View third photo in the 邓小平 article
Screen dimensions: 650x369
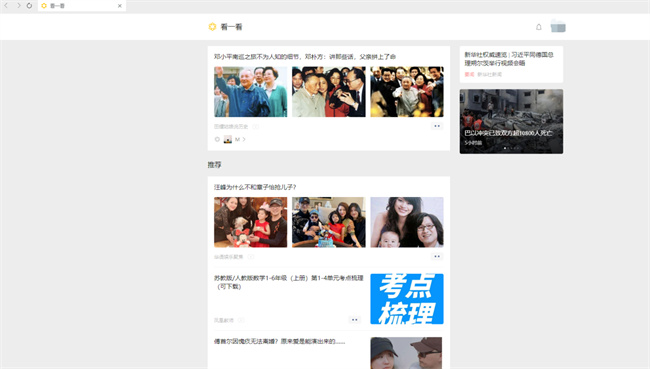point(407,92)
